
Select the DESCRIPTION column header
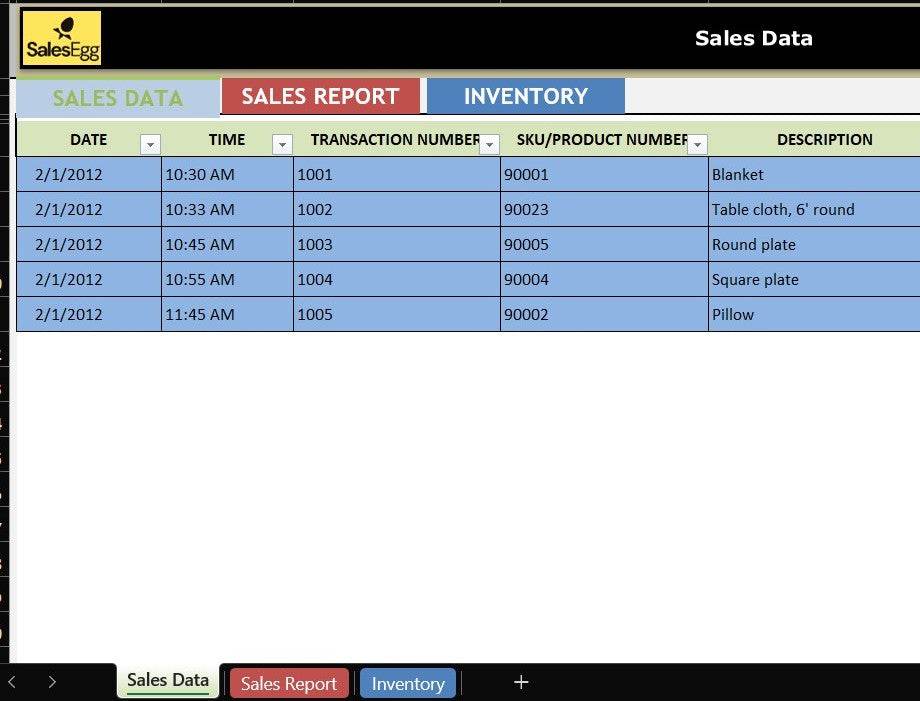pyautogui.click(x=824, y=140)
